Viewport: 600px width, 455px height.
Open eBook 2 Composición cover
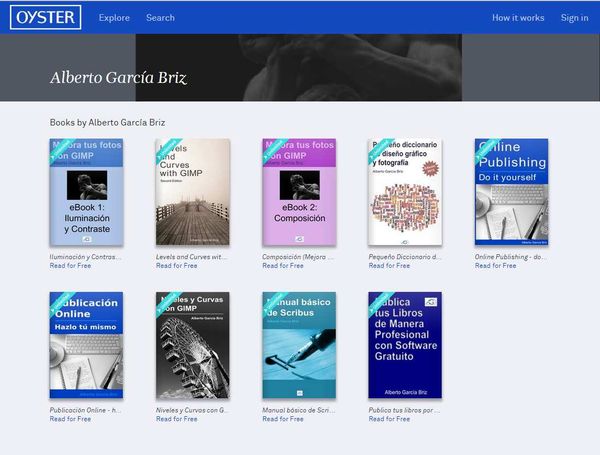click(x=299, y=192)
